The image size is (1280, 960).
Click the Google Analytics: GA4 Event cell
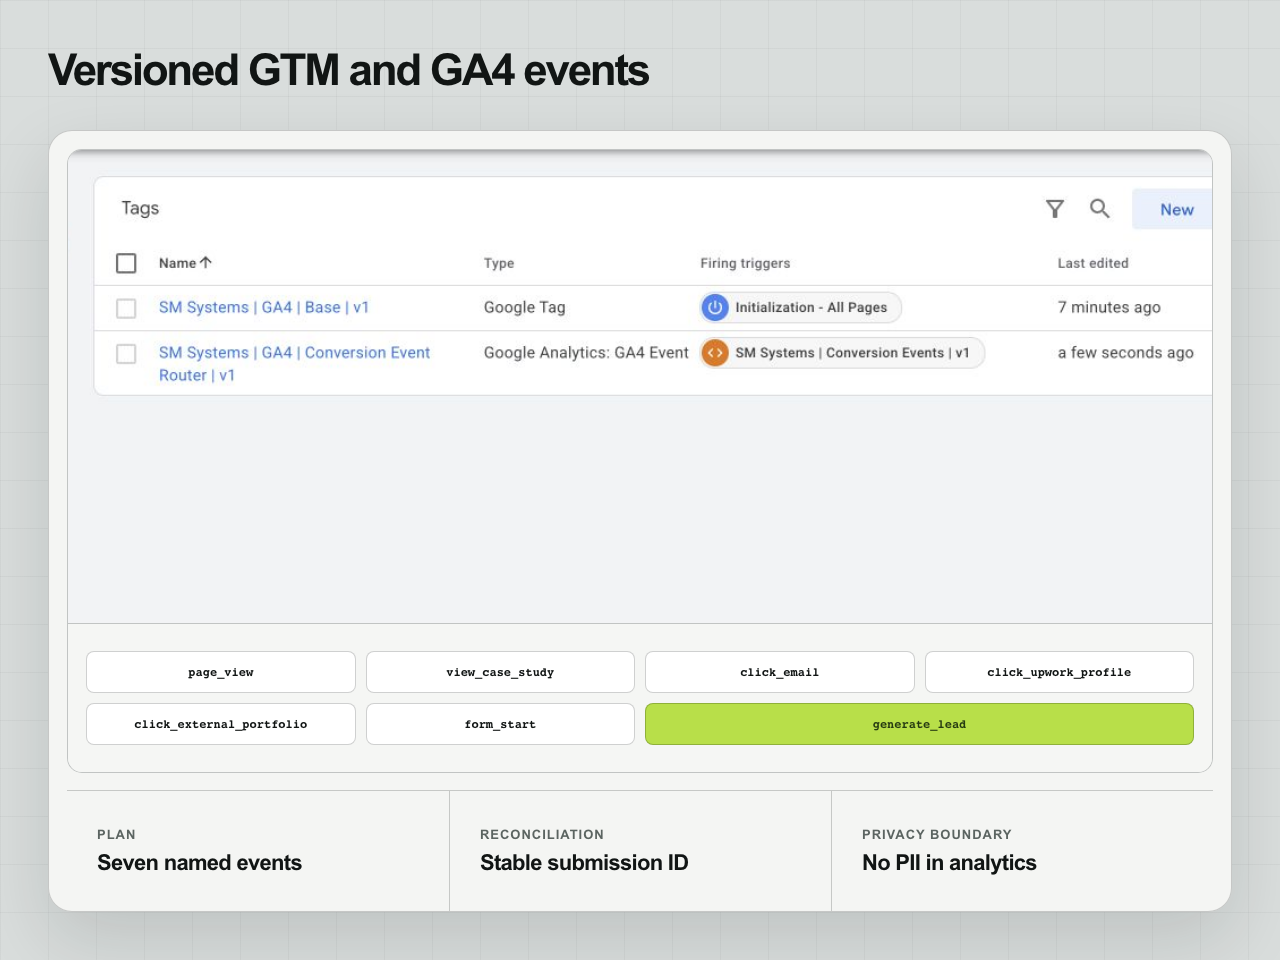tap(586, 352)
